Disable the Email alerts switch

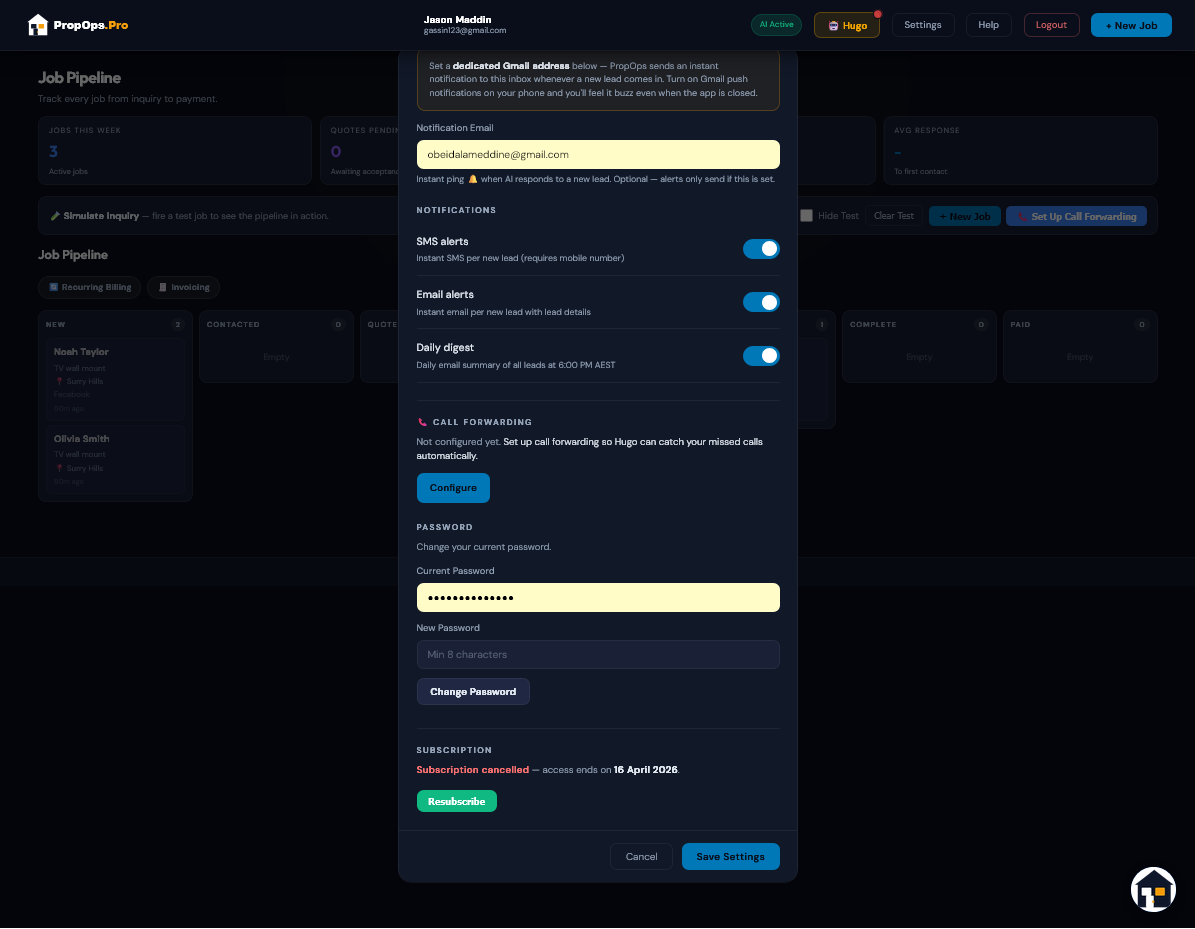coord(761,303)
